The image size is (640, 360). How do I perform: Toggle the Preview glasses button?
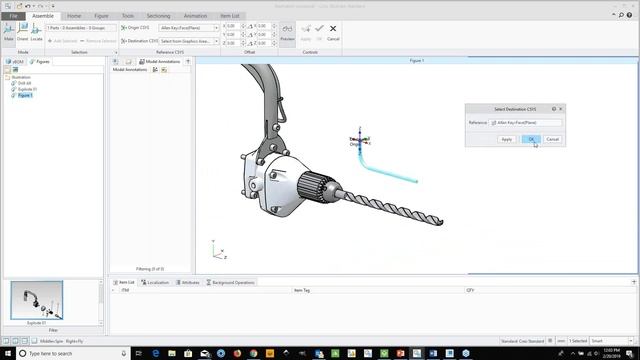(x=287, y=32)
